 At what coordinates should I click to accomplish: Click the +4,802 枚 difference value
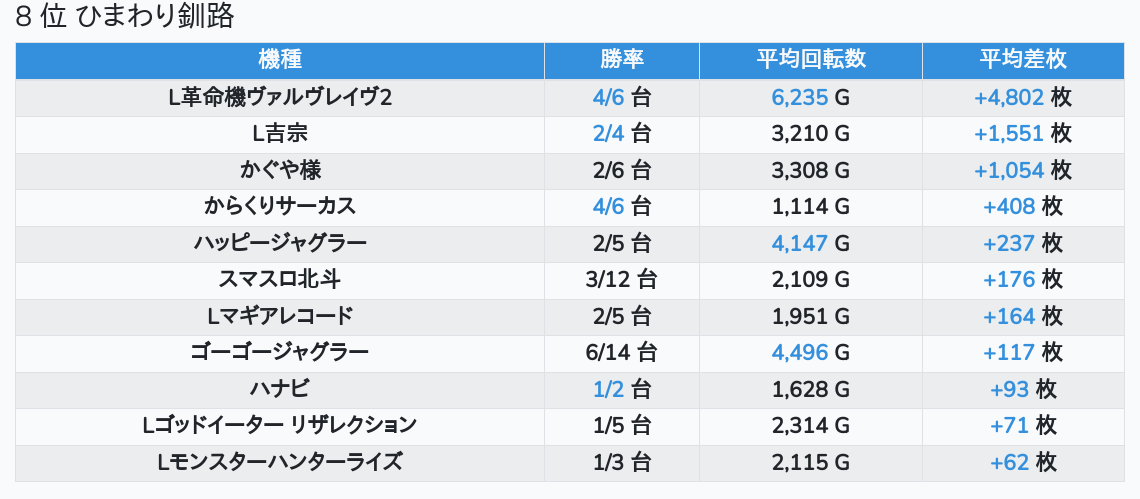click(x=1022, y=98)
